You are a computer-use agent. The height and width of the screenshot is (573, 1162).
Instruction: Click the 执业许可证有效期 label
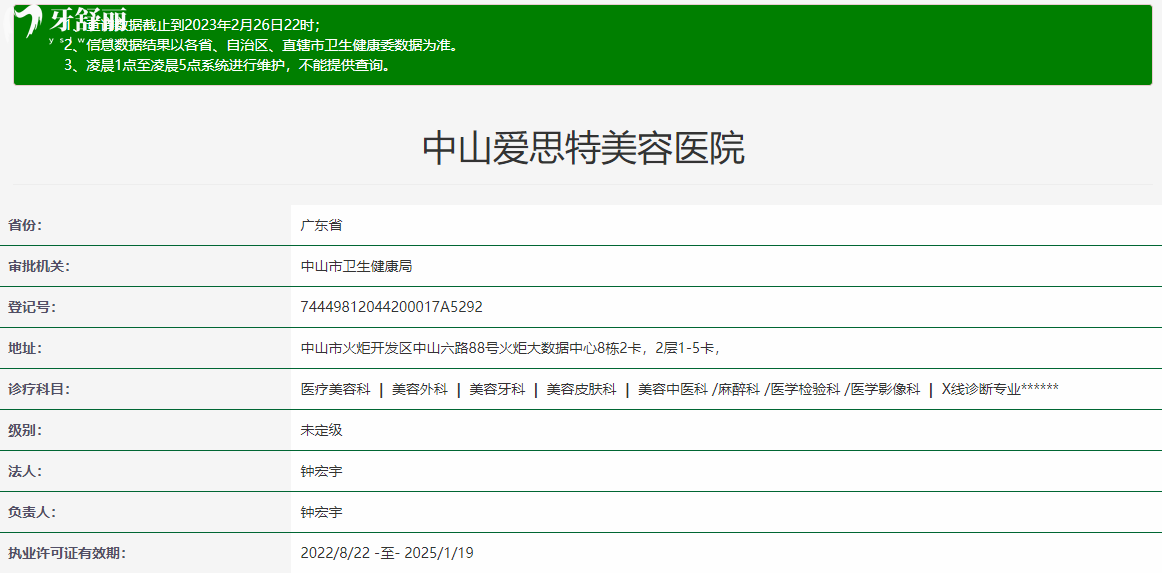67,553
